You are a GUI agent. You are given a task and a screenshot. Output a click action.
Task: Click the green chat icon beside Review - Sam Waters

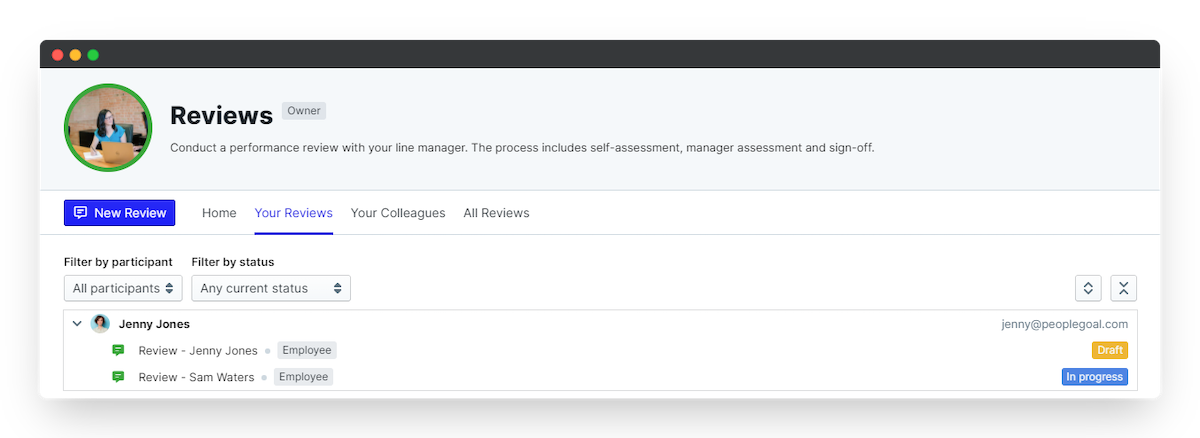pyautogui.click(x=118, y=377)
